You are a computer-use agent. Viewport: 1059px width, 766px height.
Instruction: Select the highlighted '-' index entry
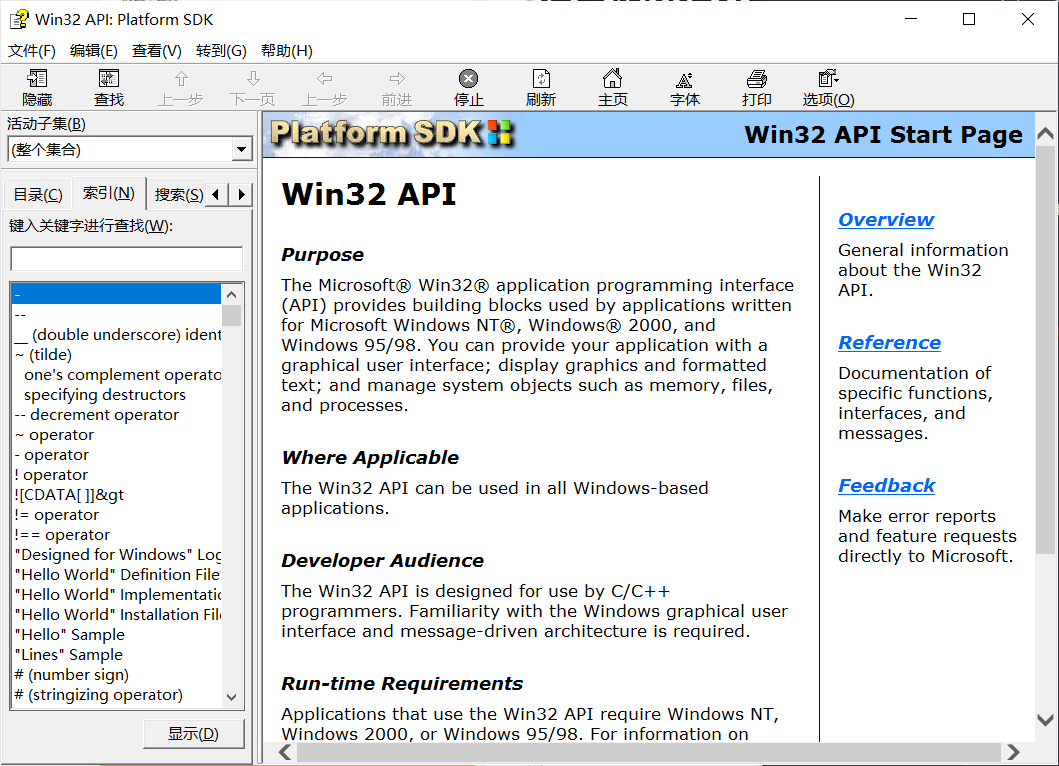coord(116,295)
